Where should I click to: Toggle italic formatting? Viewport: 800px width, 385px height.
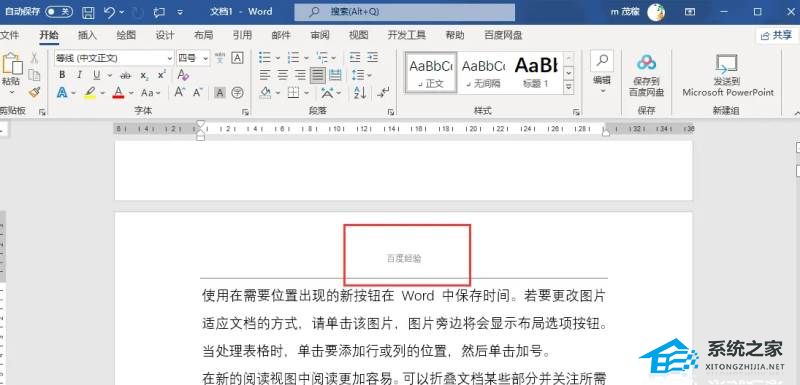coord(80,75)
